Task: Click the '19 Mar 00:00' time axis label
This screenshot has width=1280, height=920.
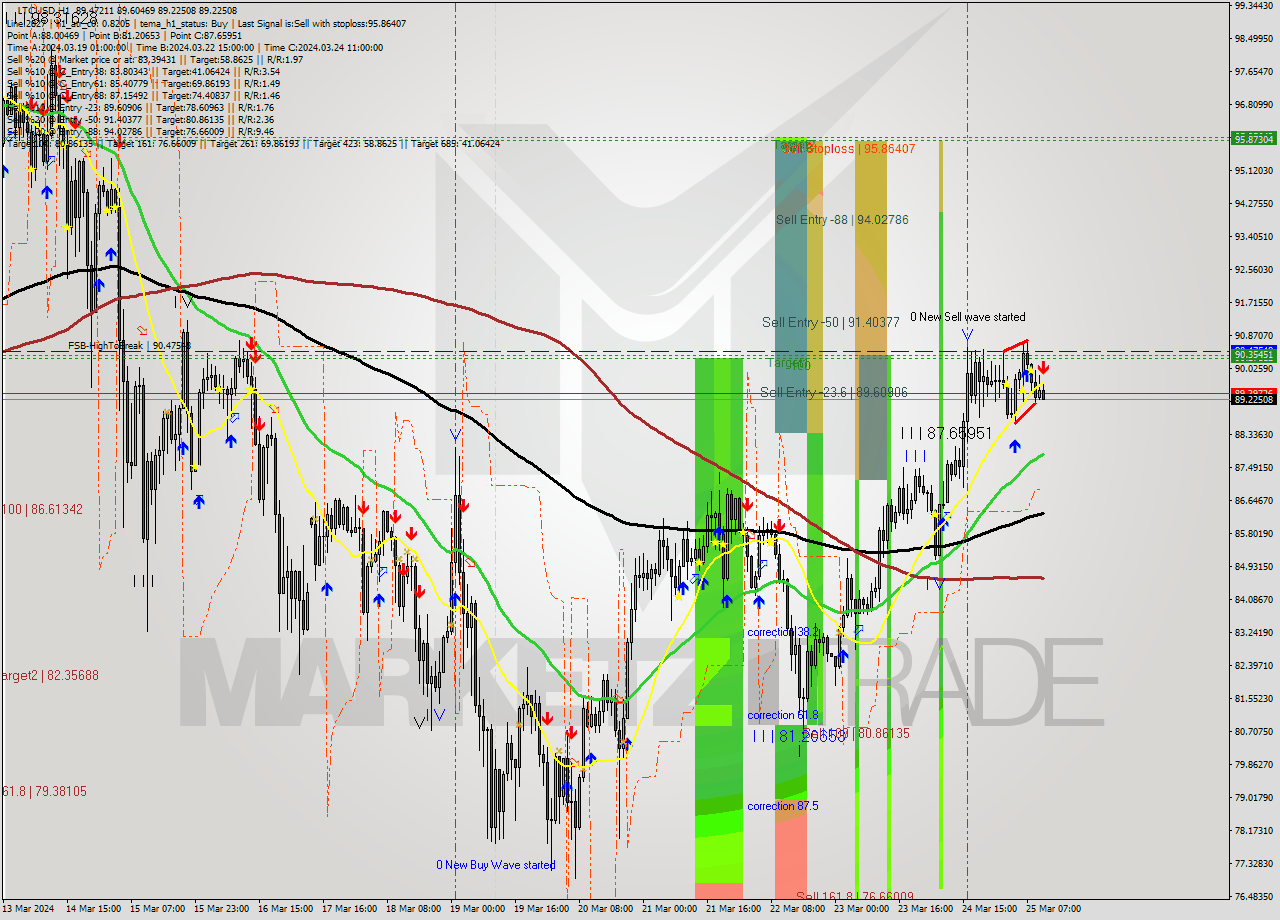Action: click(x=478, y=909)
